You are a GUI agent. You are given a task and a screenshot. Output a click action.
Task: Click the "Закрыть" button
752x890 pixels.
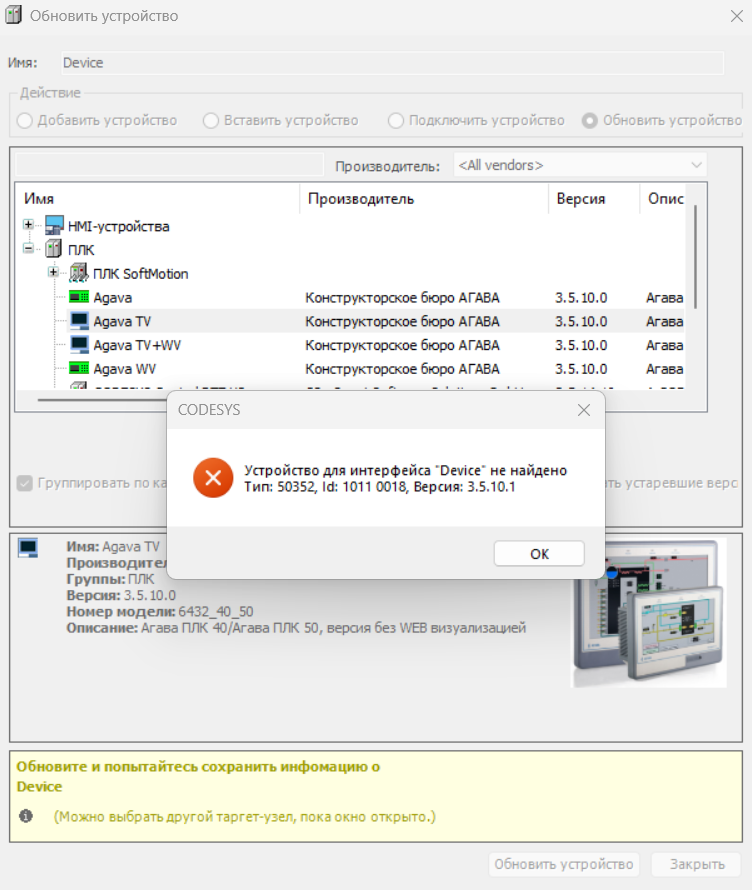click(696, 864)
